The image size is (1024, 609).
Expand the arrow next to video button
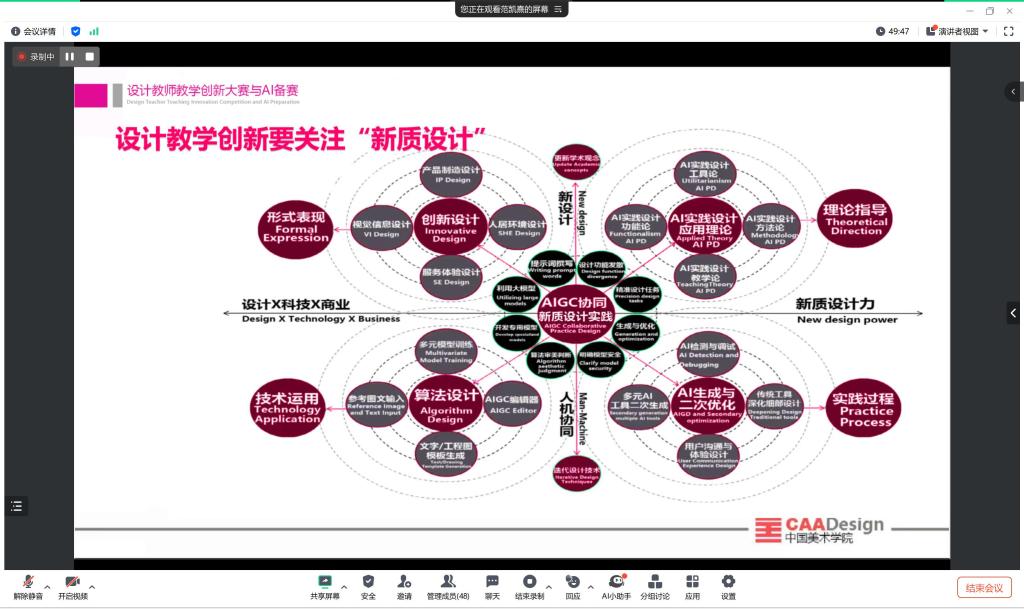[92, 586]
